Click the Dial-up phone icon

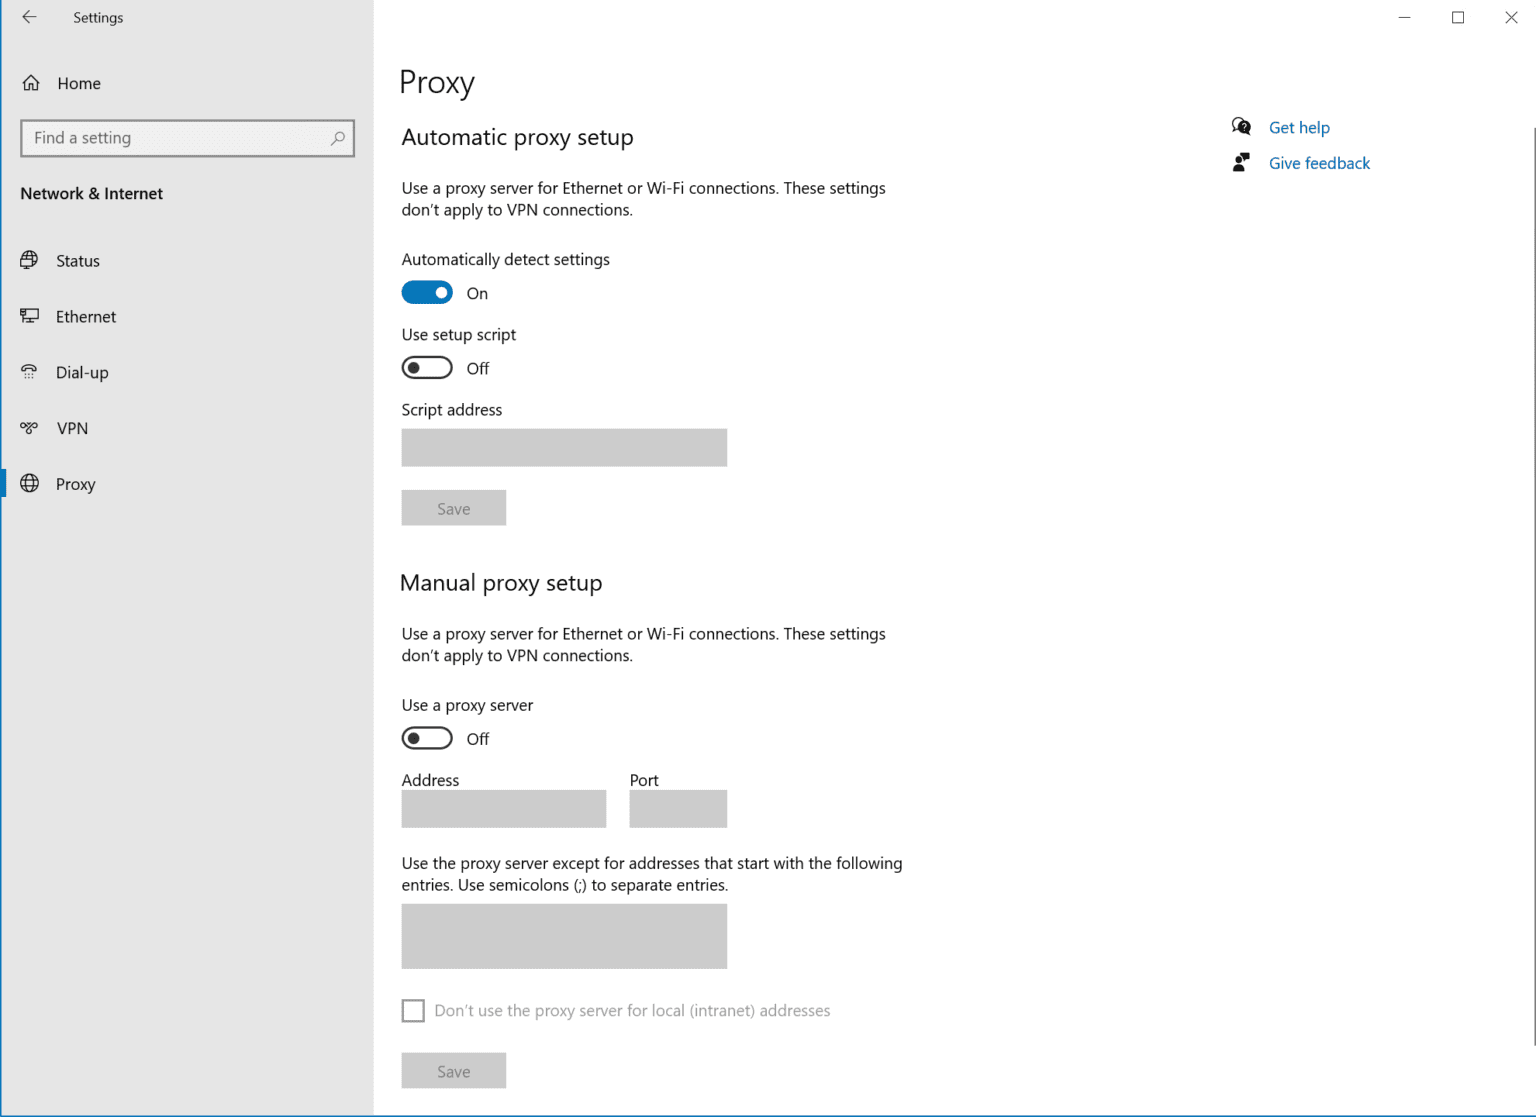pos(30,372)
